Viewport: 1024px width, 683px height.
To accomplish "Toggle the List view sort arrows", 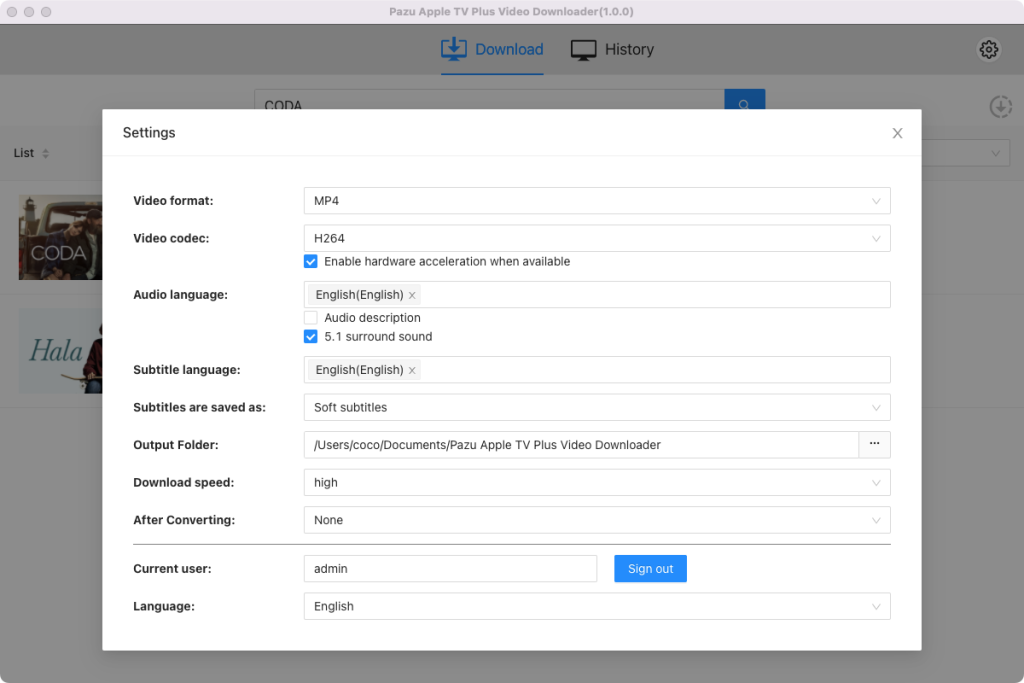I will [x=45, y=153].
